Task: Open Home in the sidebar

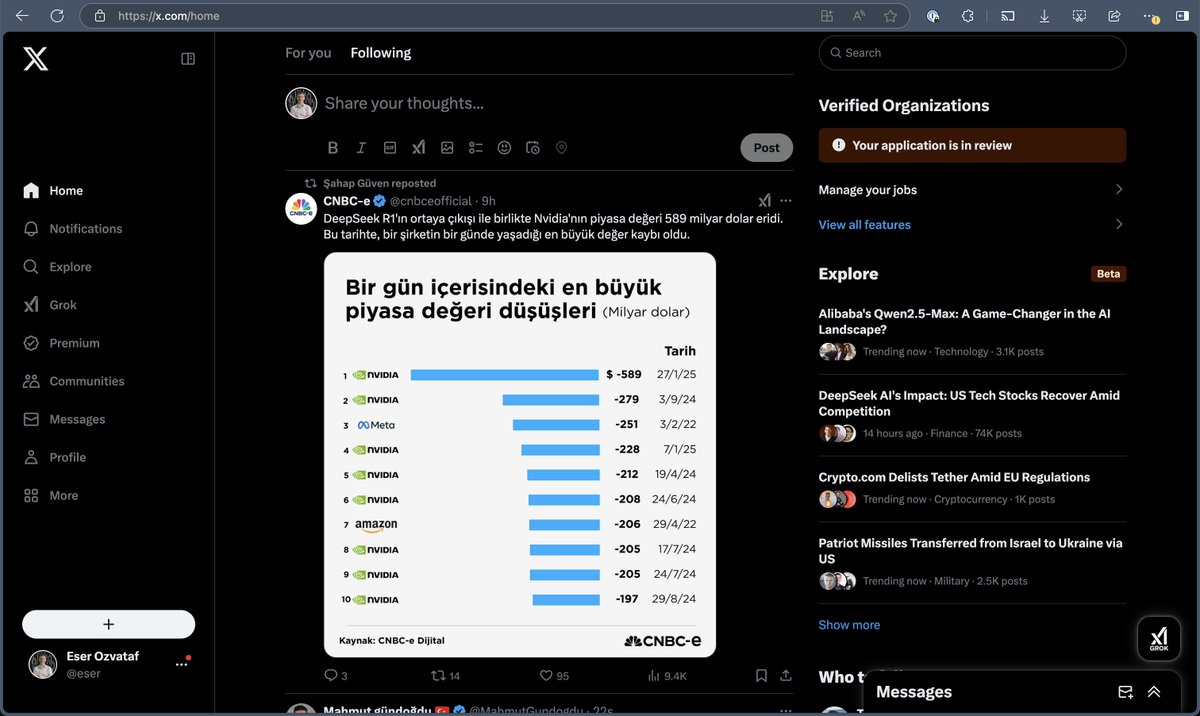Action: click(53, 191)
